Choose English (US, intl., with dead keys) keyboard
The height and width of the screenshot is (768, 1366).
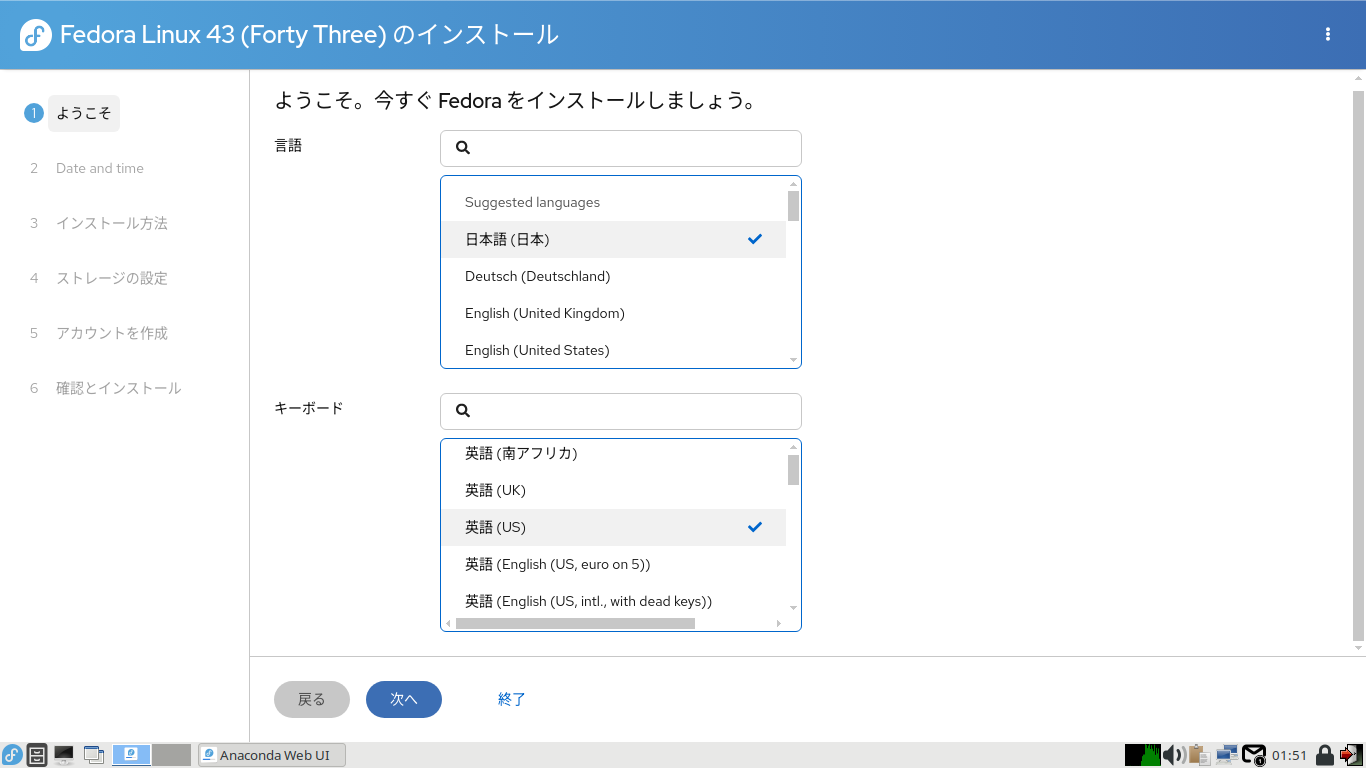(x=614, y=601)
